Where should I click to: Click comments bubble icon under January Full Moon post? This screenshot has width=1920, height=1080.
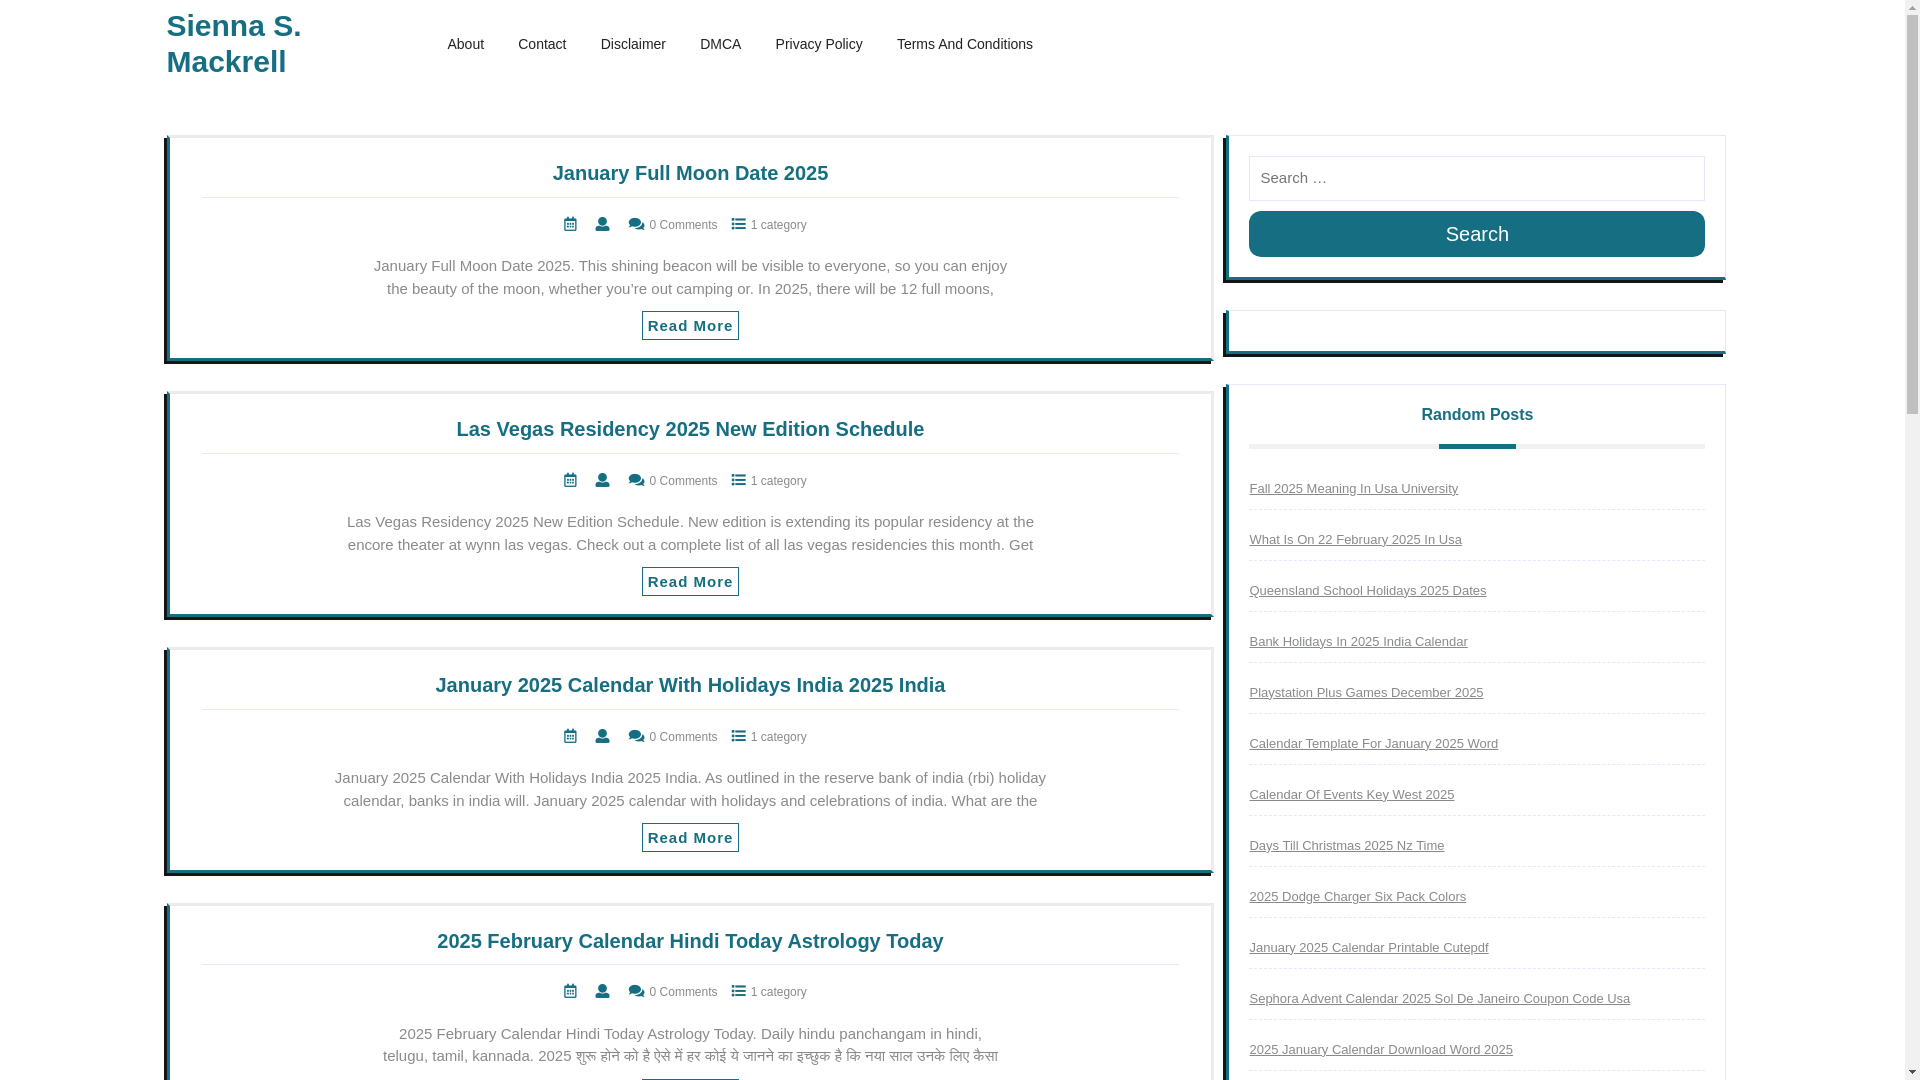pos(636,225)
